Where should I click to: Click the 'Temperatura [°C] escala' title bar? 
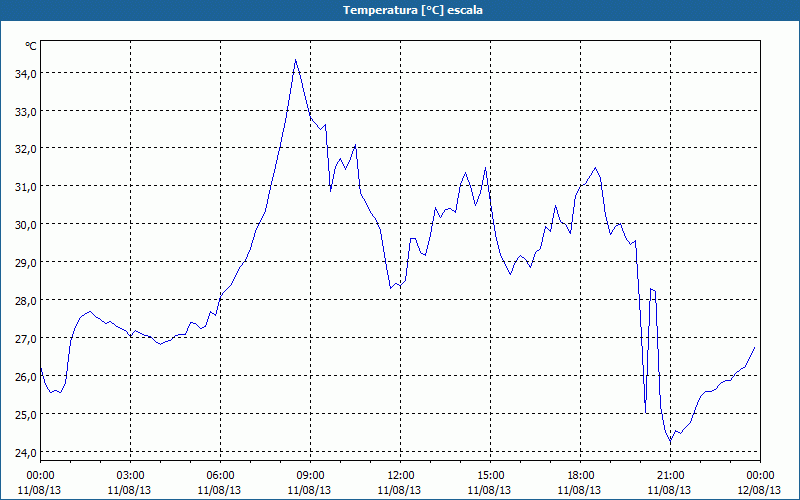pyautogui.click(x=400, y=10)
